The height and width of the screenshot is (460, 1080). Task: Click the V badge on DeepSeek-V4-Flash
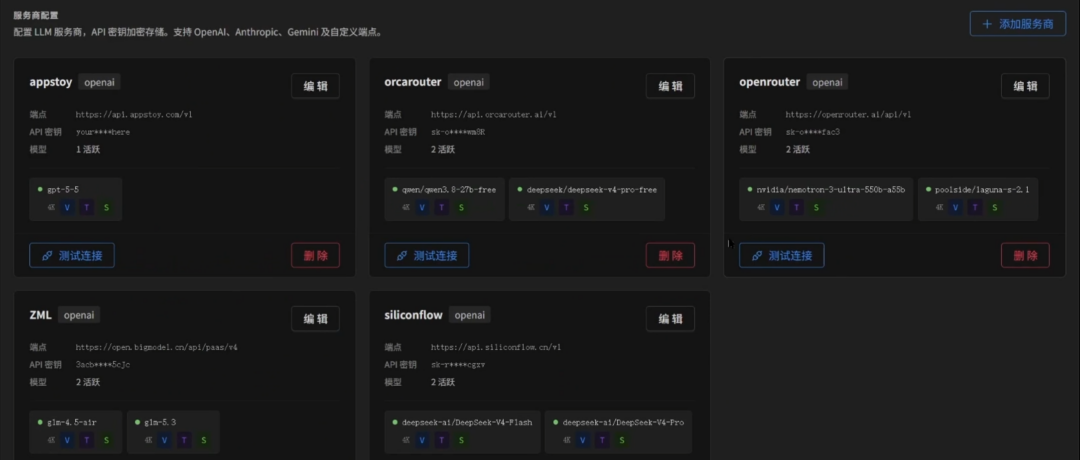point(422,440)
